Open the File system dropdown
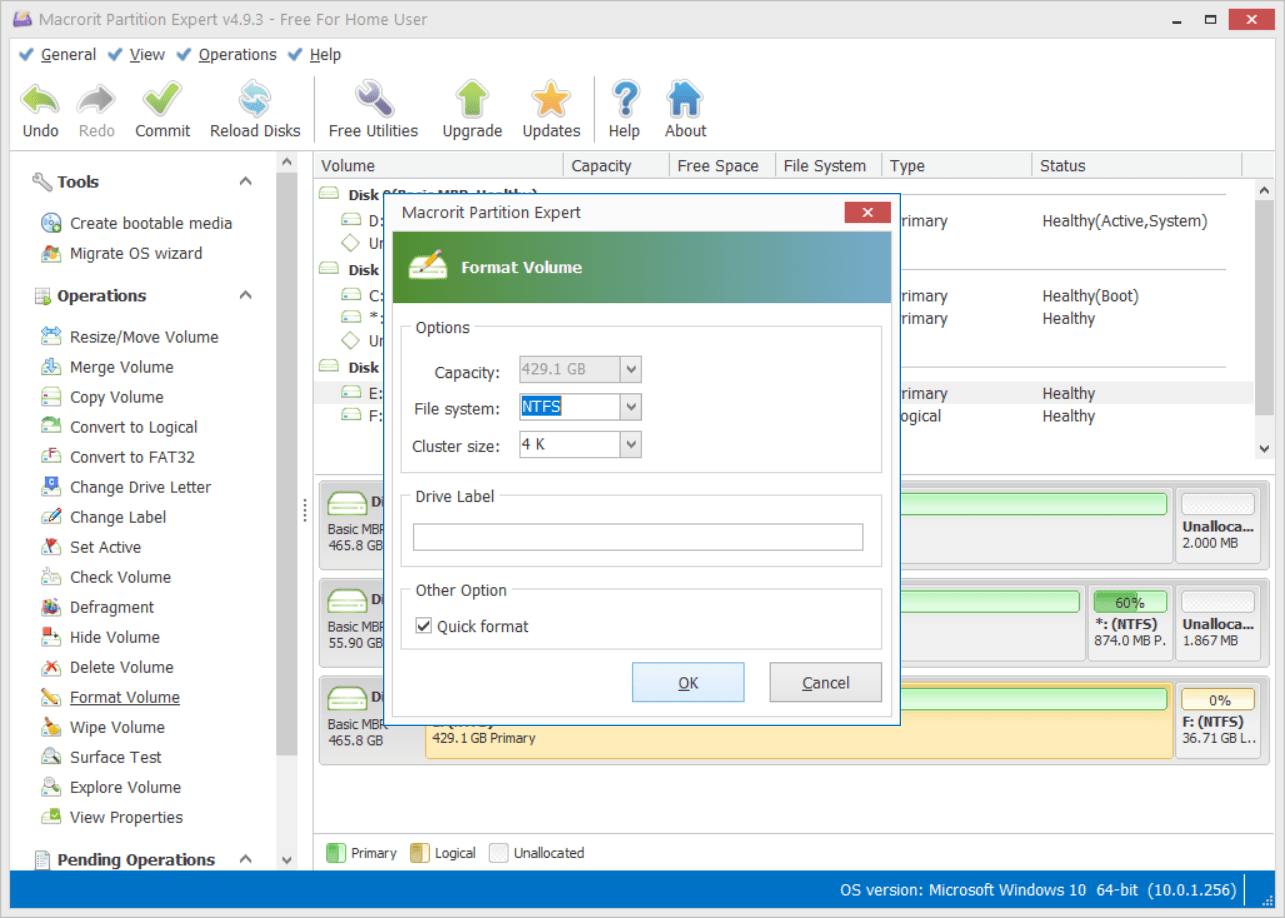Image resolution: width=1285 pixels, height=918 pixels. click(633, 406)
